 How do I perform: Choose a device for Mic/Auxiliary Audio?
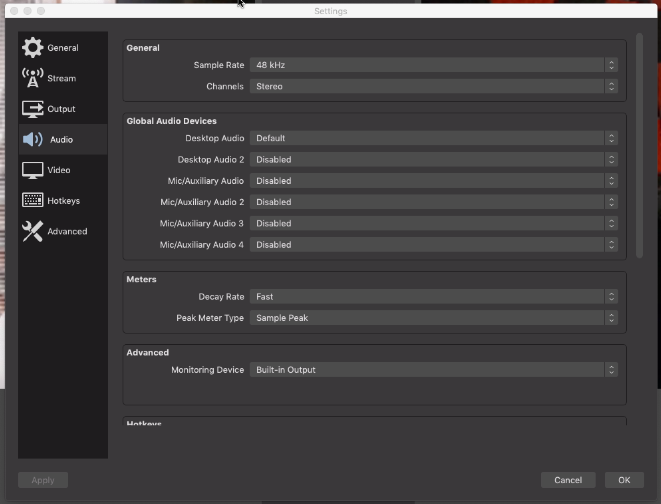434,181
